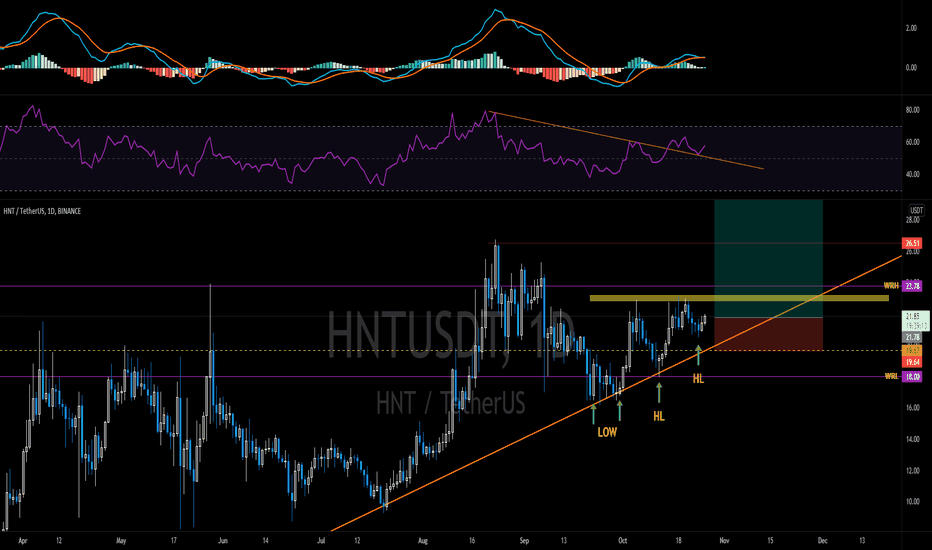
Task: Click the MACD 0.00 scale value
Action: [911, 67]
